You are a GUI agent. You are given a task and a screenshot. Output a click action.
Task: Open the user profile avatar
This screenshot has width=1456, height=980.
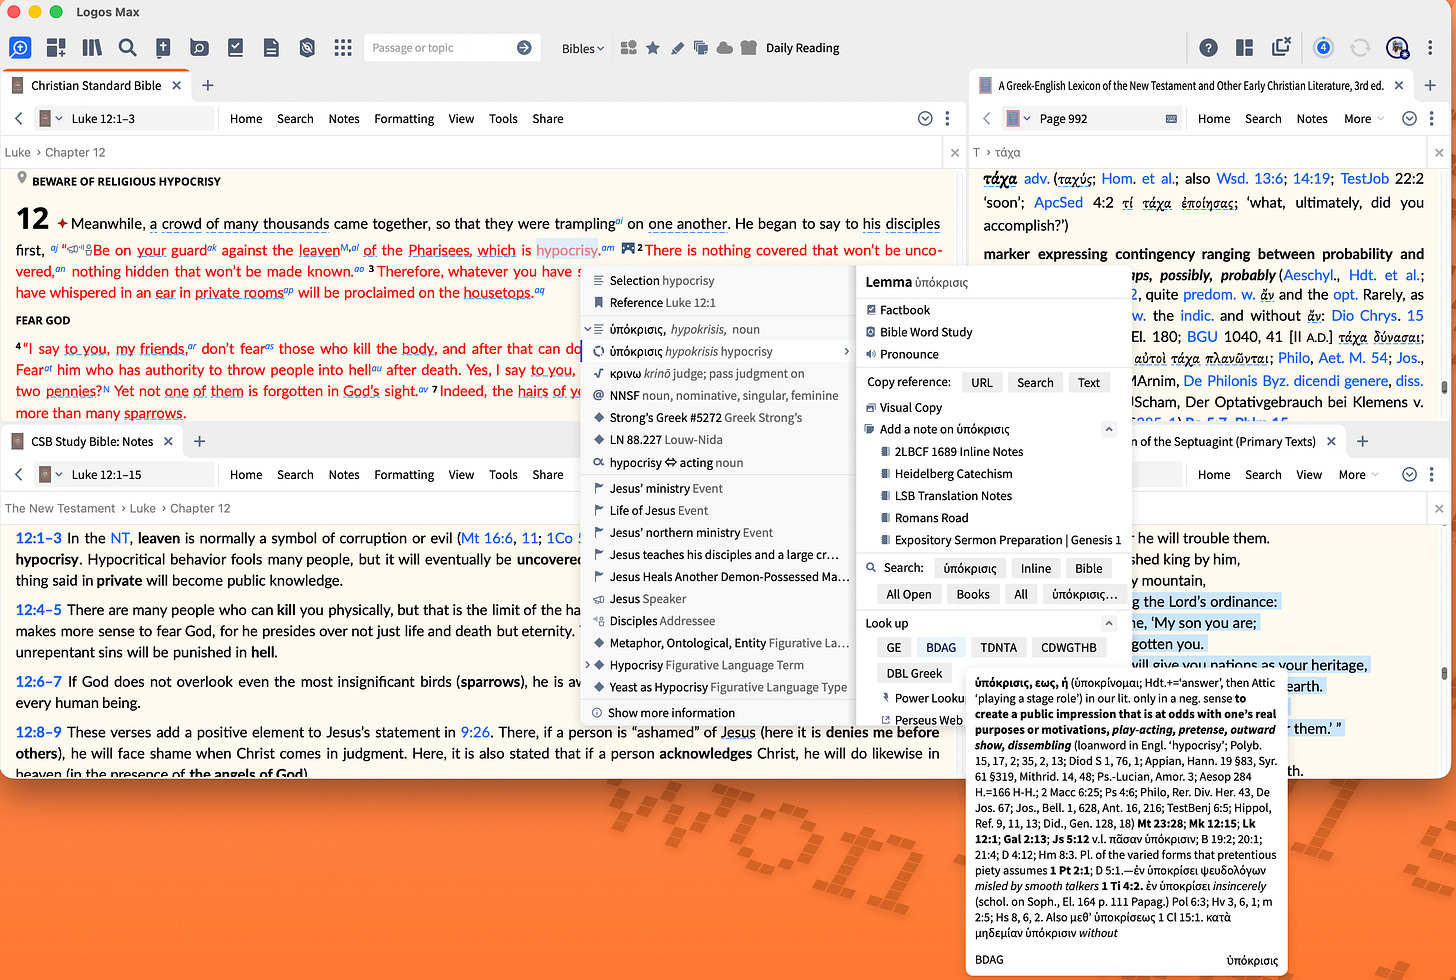pyautogui.click(x=1397, y=47)
